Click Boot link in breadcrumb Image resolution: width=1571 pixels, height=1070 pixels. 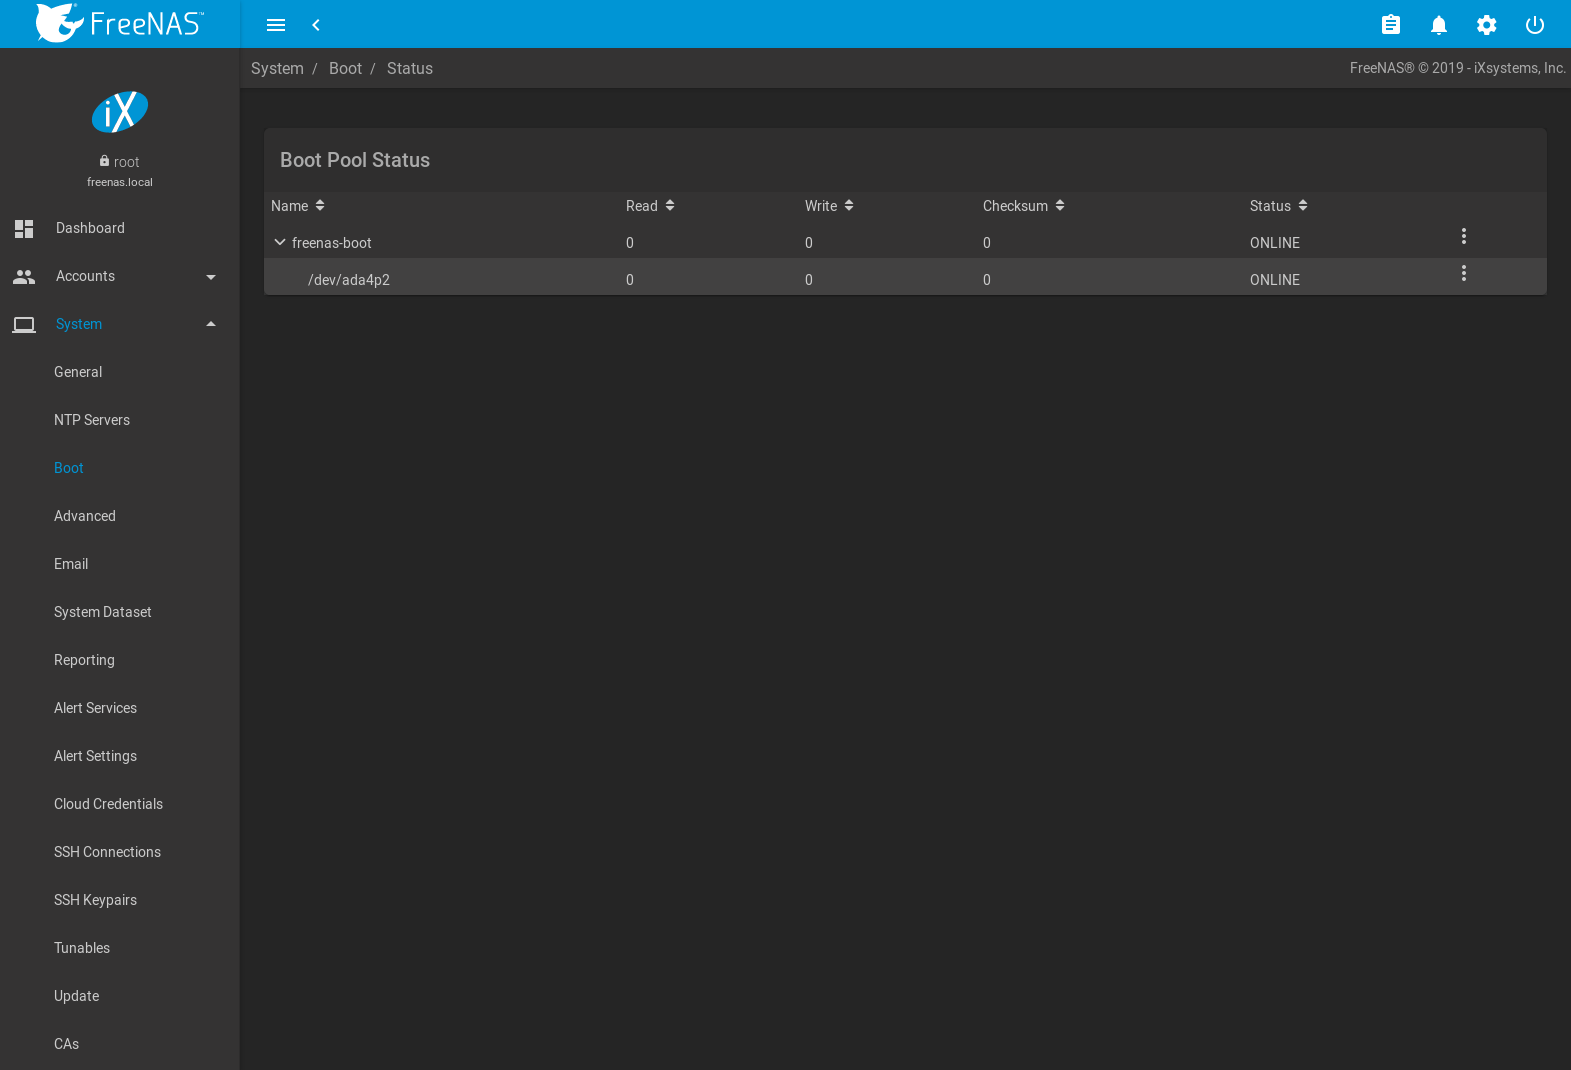pyautogui.click(x=345, y=68)
